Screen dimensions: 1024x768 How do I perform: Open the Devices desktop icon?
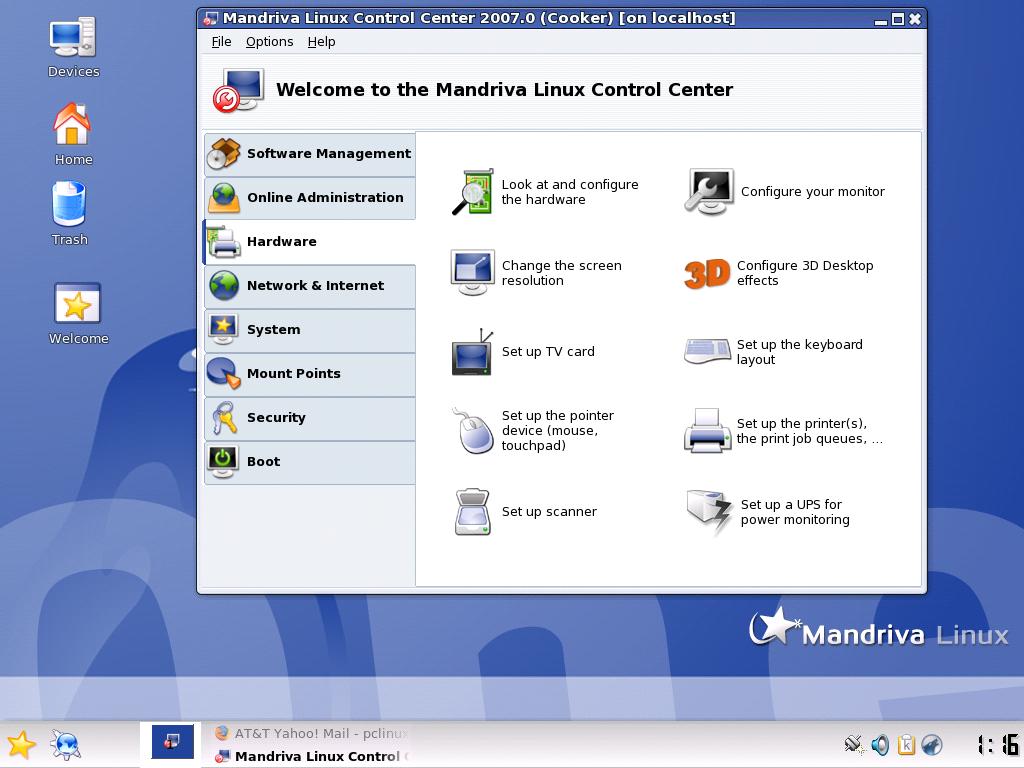(x=73, y=47)
